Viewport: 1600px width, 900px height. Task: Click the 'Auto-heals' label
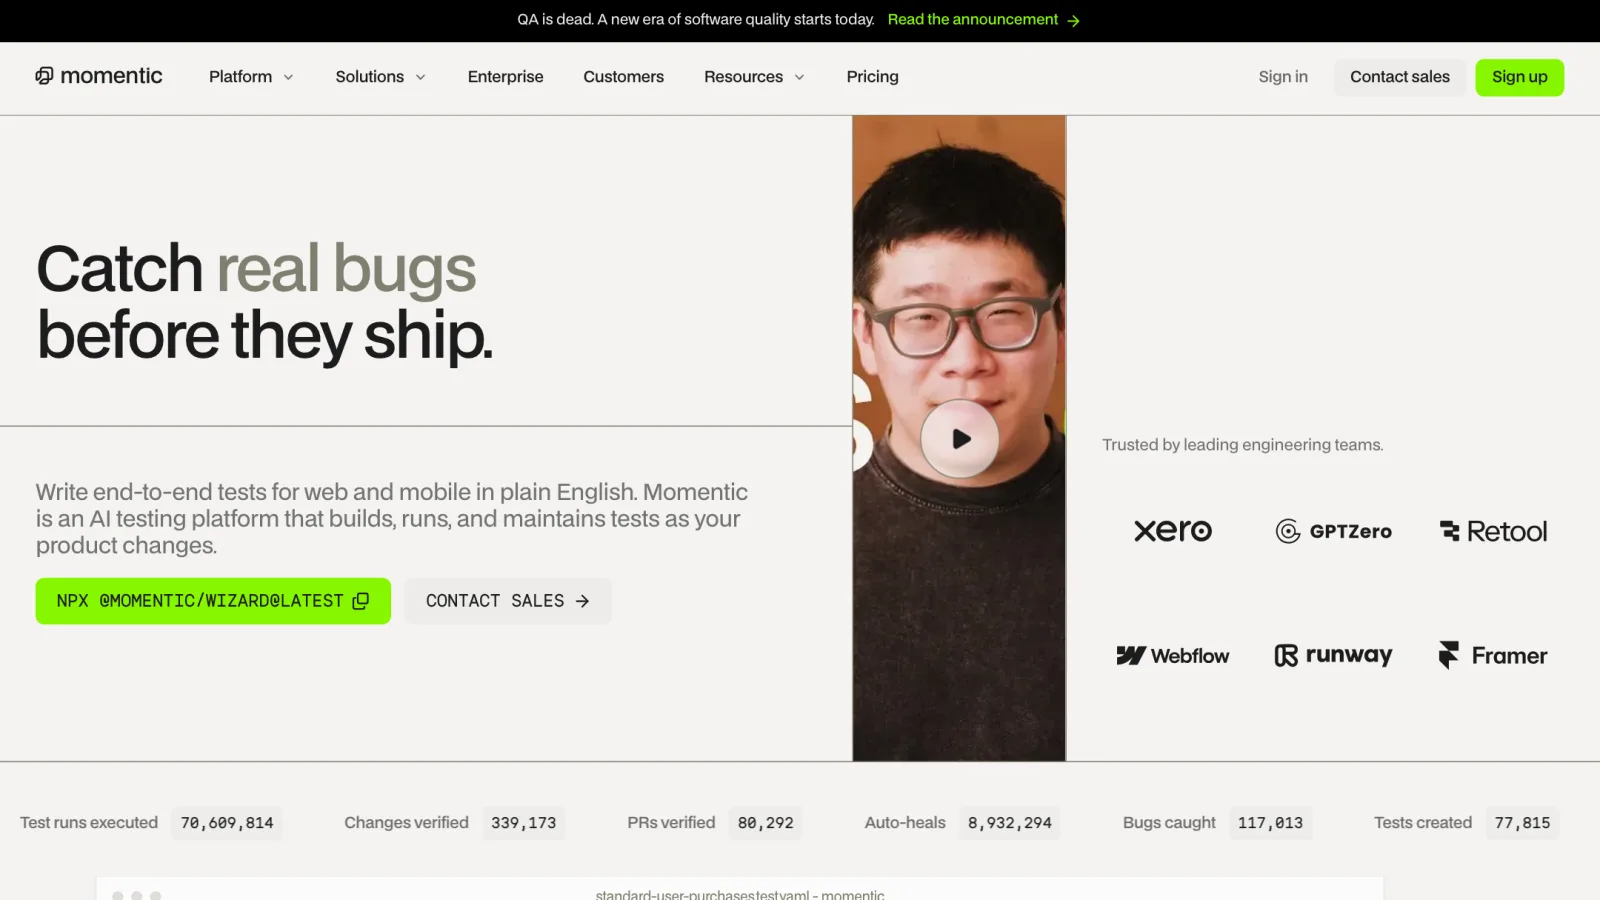(x=905, y=823)
